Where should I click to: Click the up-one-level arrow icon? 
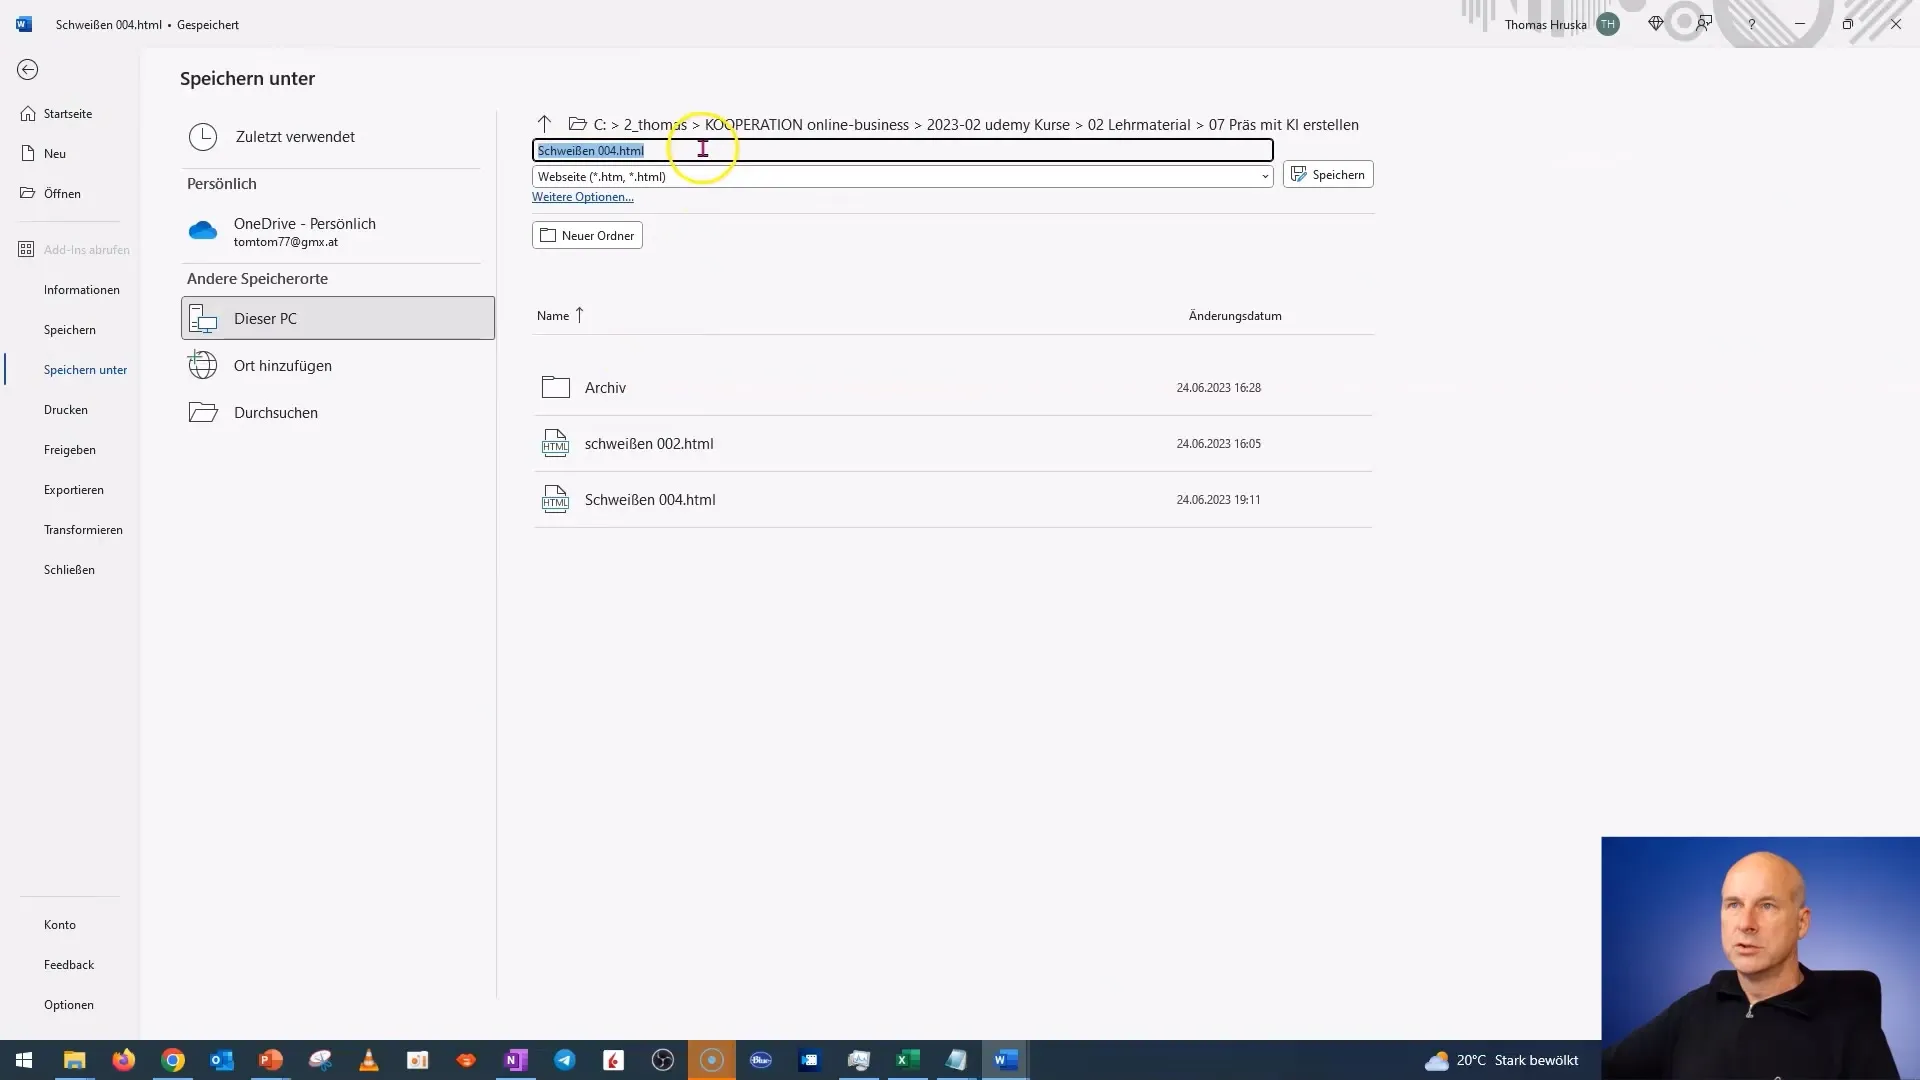[x=544, y=124]
